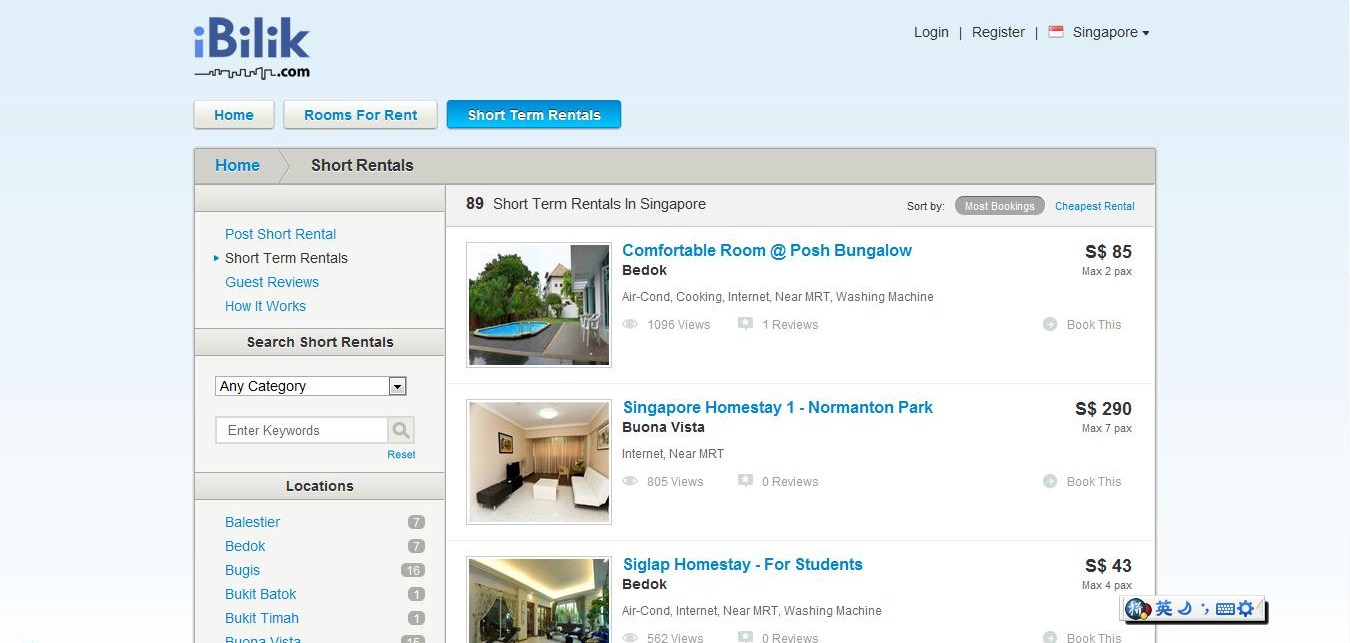Screen dimensions: 1350x643
Task: Toggle sorting to Most Bookings
Action: point(999,206)
